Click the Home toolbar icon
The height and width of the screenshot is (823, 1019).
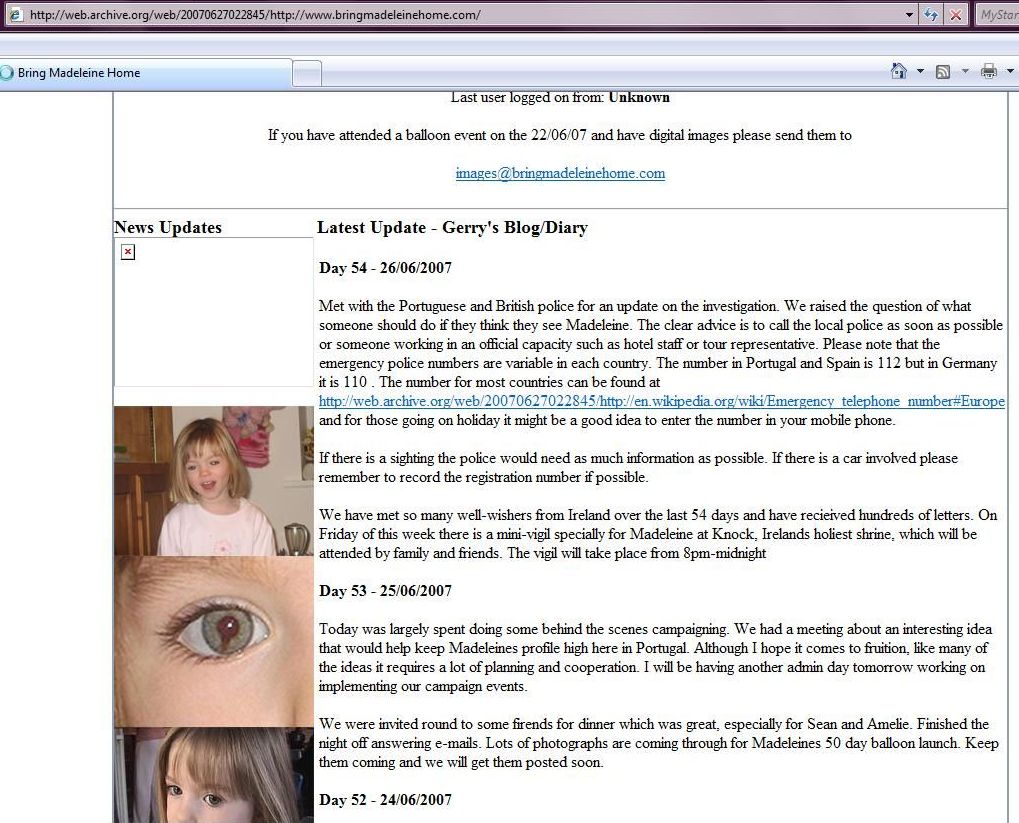point(898,72)
